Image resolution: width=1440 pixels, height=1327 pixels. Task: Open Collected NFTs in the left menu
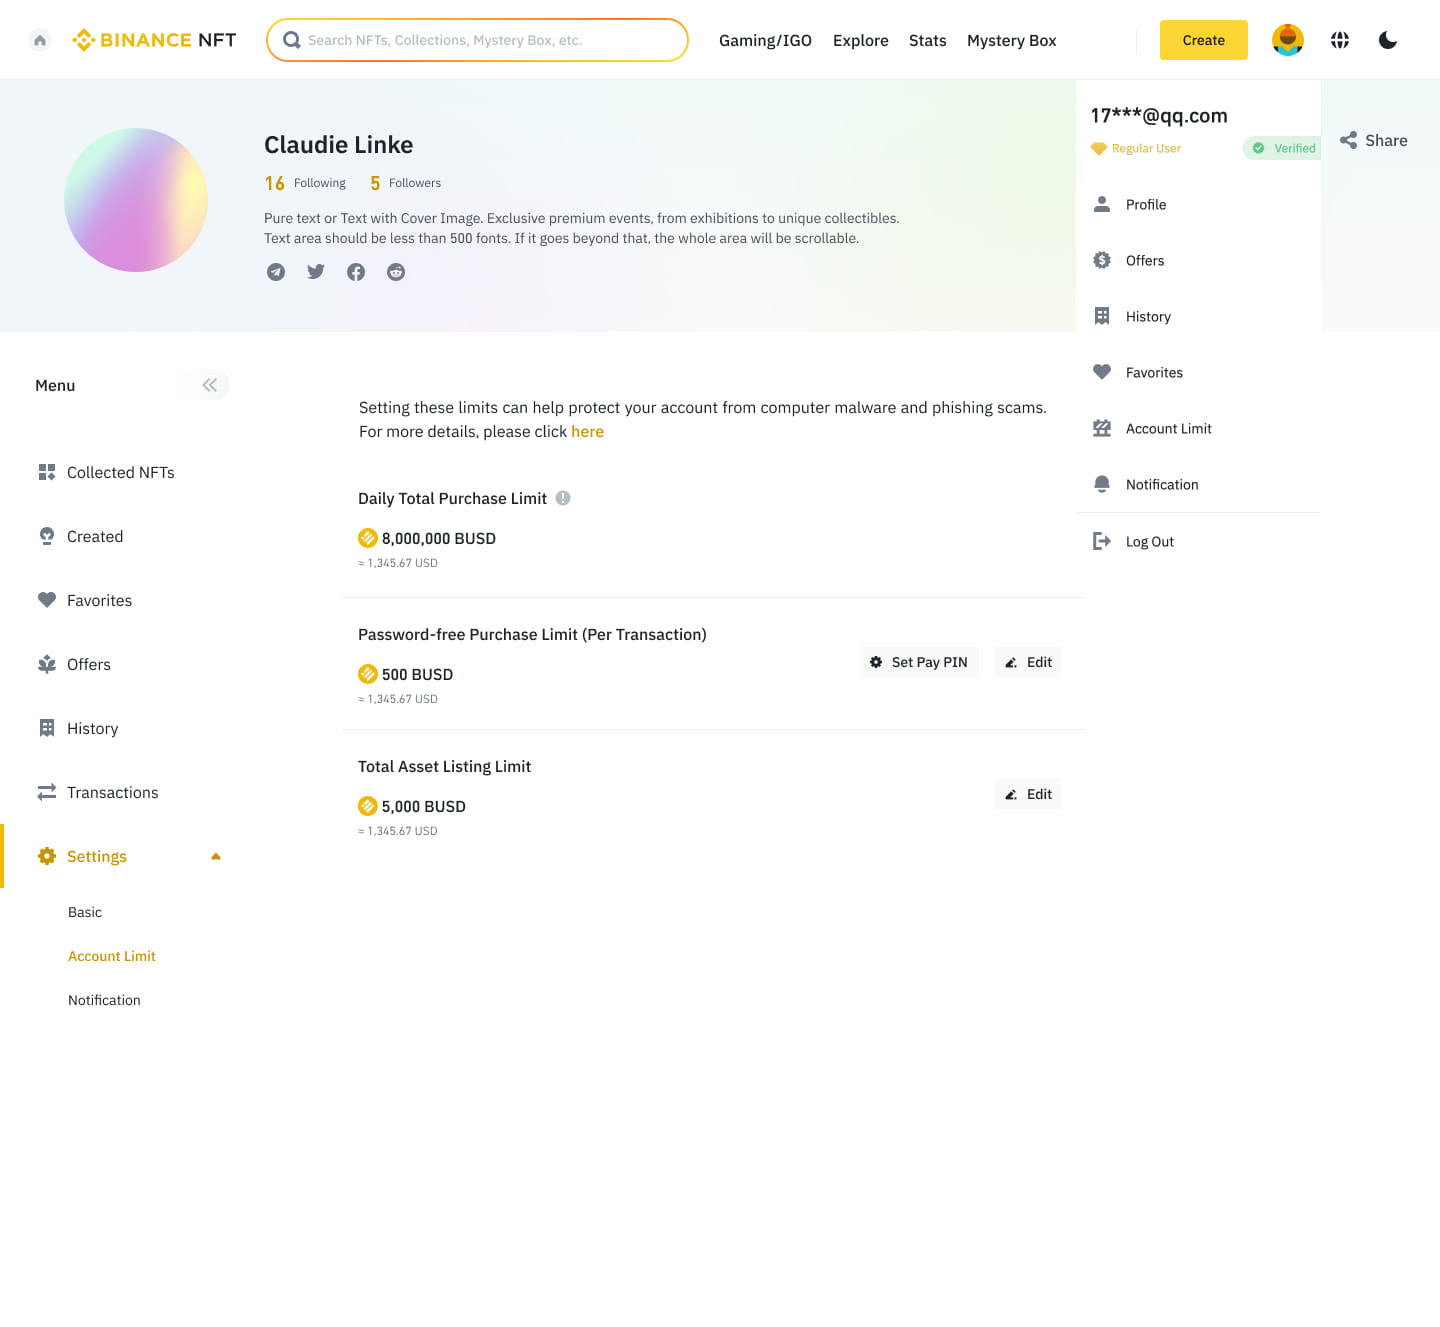pyautogui.click(x=106, y=472)
